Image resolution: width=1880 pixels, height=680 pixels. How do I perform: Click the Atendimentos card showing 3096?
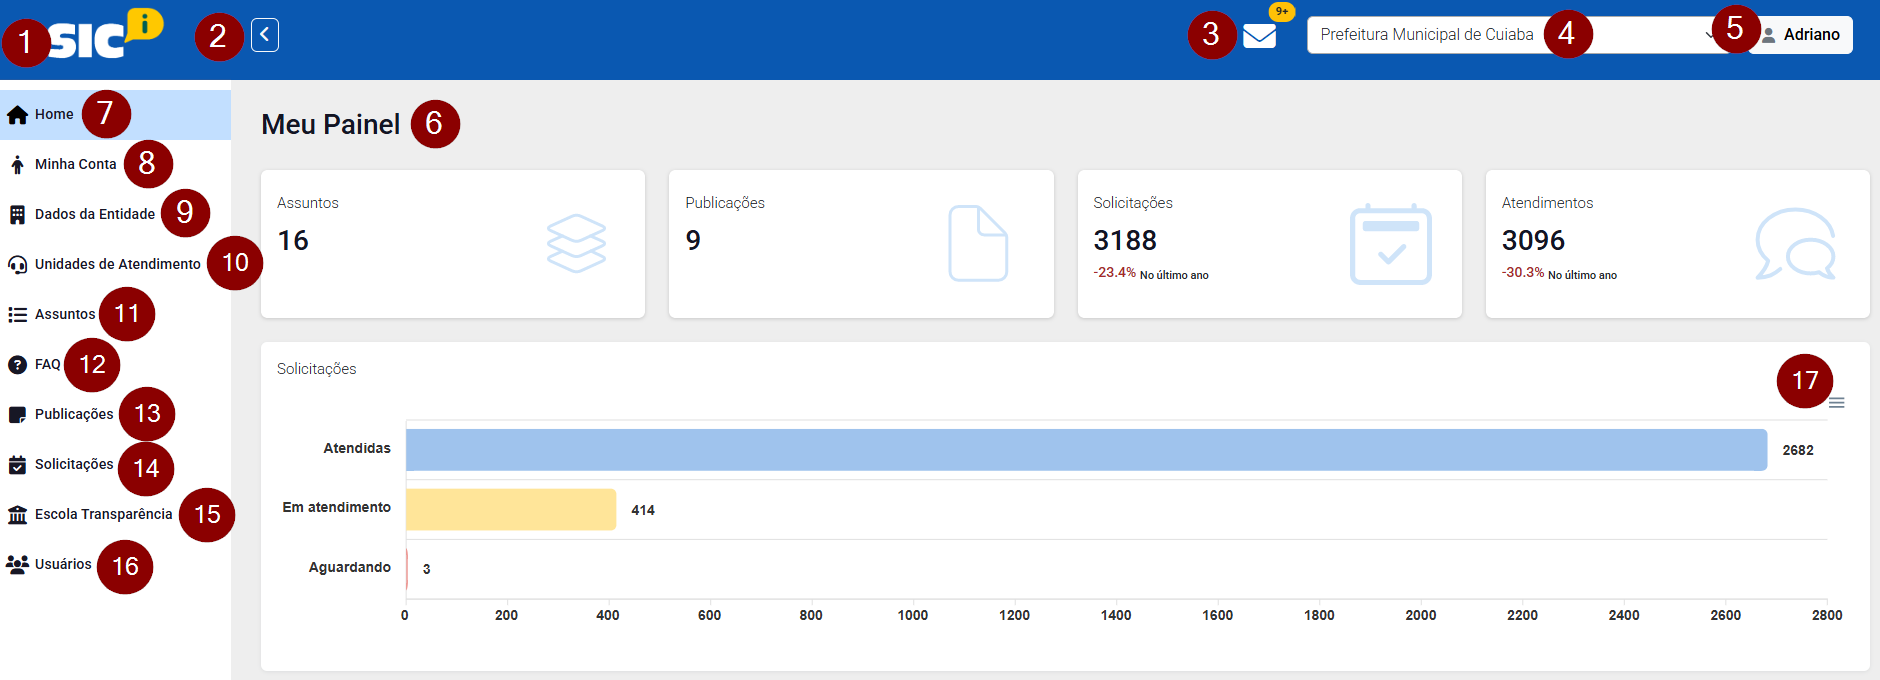pyautogui.click(x=1677, y=244)
